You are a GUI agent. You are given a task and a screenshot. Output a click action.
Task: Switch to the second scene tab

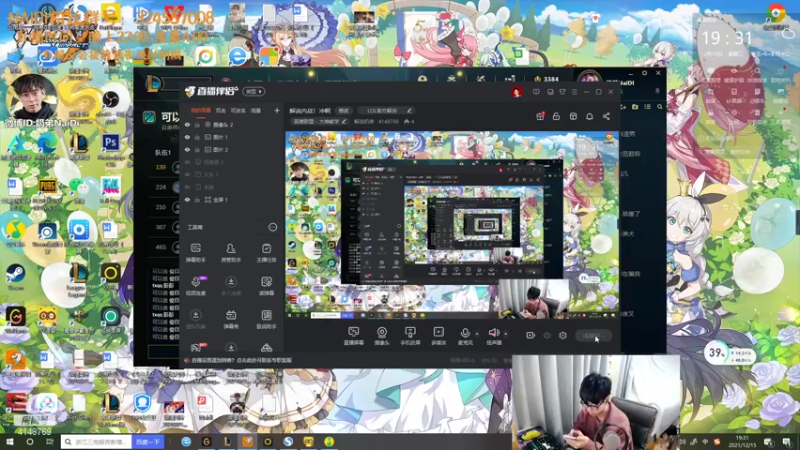[220, 110]
